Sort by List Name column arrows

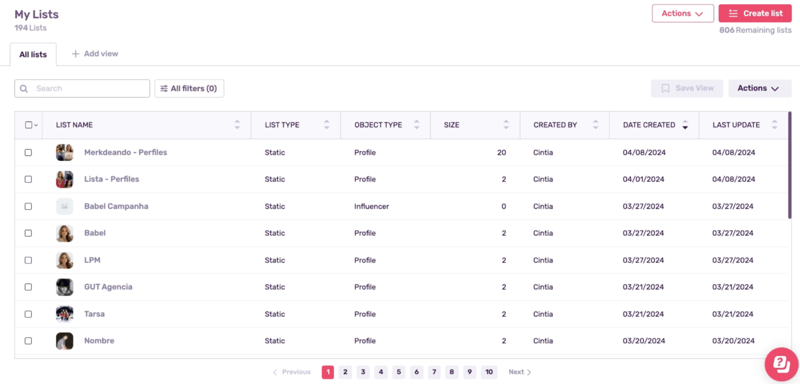tap(237, 125)
